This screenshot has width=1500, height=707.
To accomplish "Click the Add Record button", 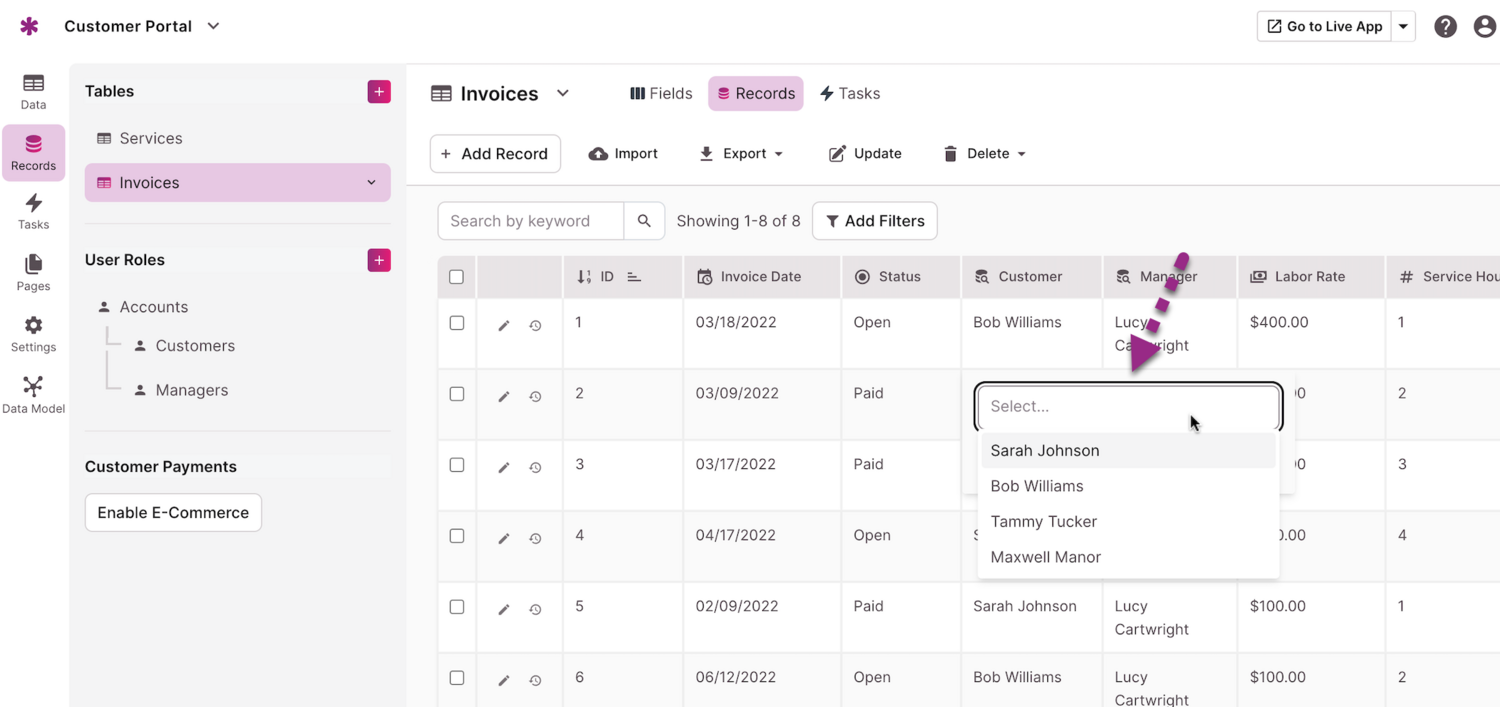I will pyautogui.click(x=495, y=154).
